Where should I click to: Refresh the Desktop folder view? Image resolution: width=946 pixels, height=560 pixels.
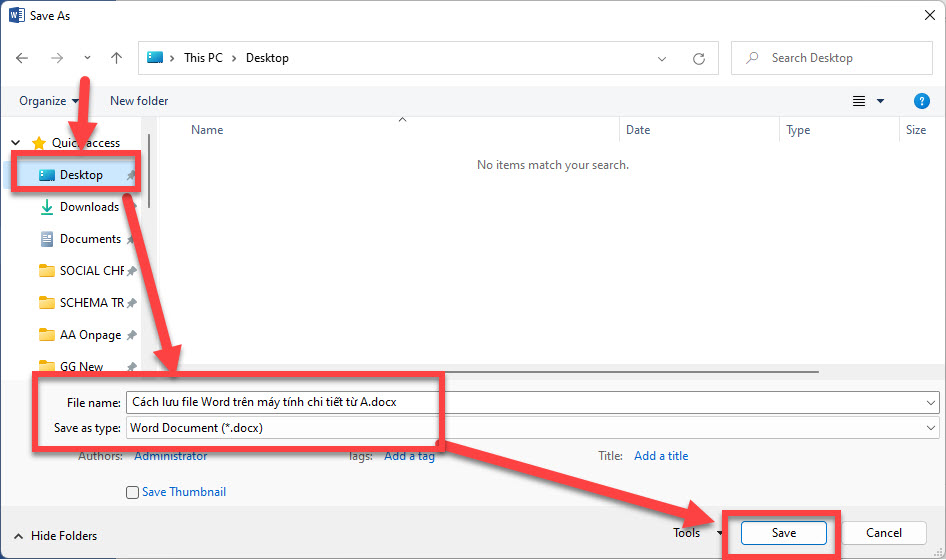click(699, 58)
